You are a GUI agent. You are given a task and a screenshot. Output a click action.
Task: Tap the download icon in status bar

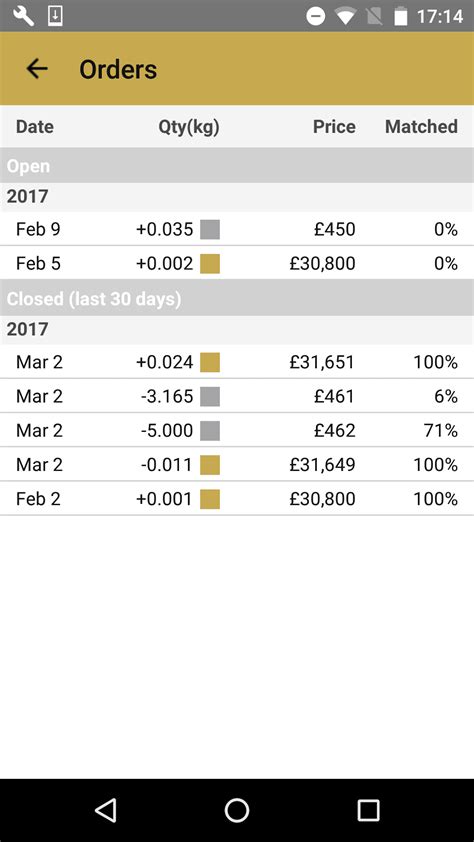pos(55,16)
